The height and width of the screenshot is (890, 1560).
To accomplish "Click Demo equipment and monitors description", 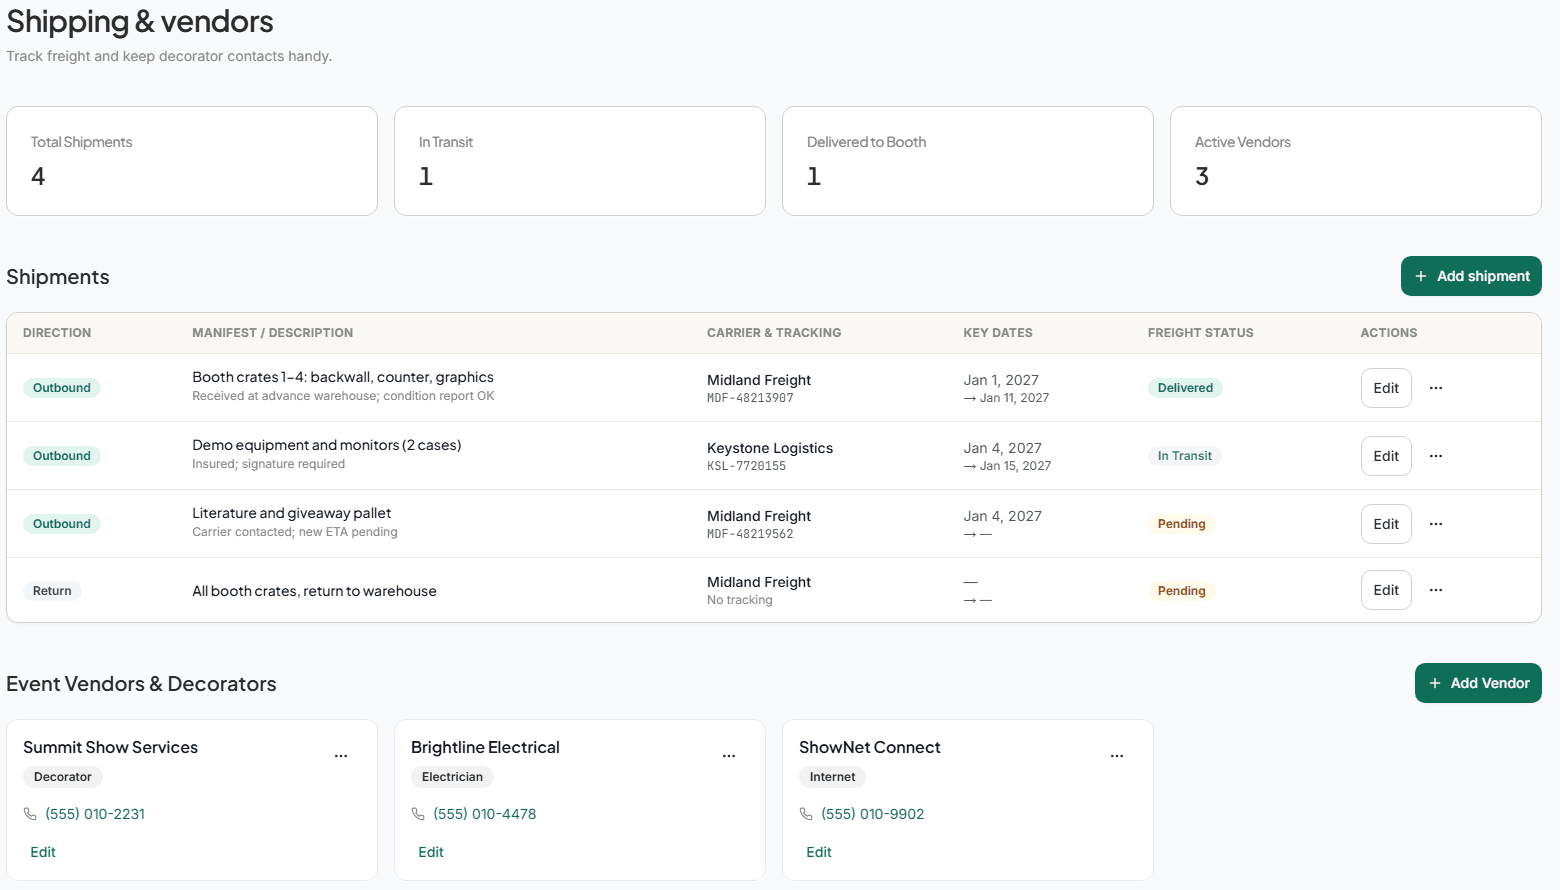I will click(327, 445).
